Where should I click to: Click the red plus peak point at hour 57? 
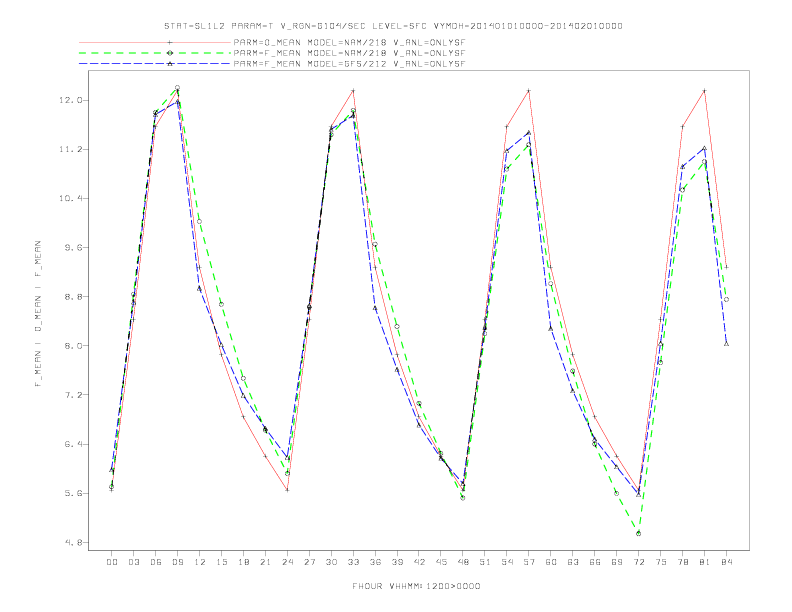point(529,91)
